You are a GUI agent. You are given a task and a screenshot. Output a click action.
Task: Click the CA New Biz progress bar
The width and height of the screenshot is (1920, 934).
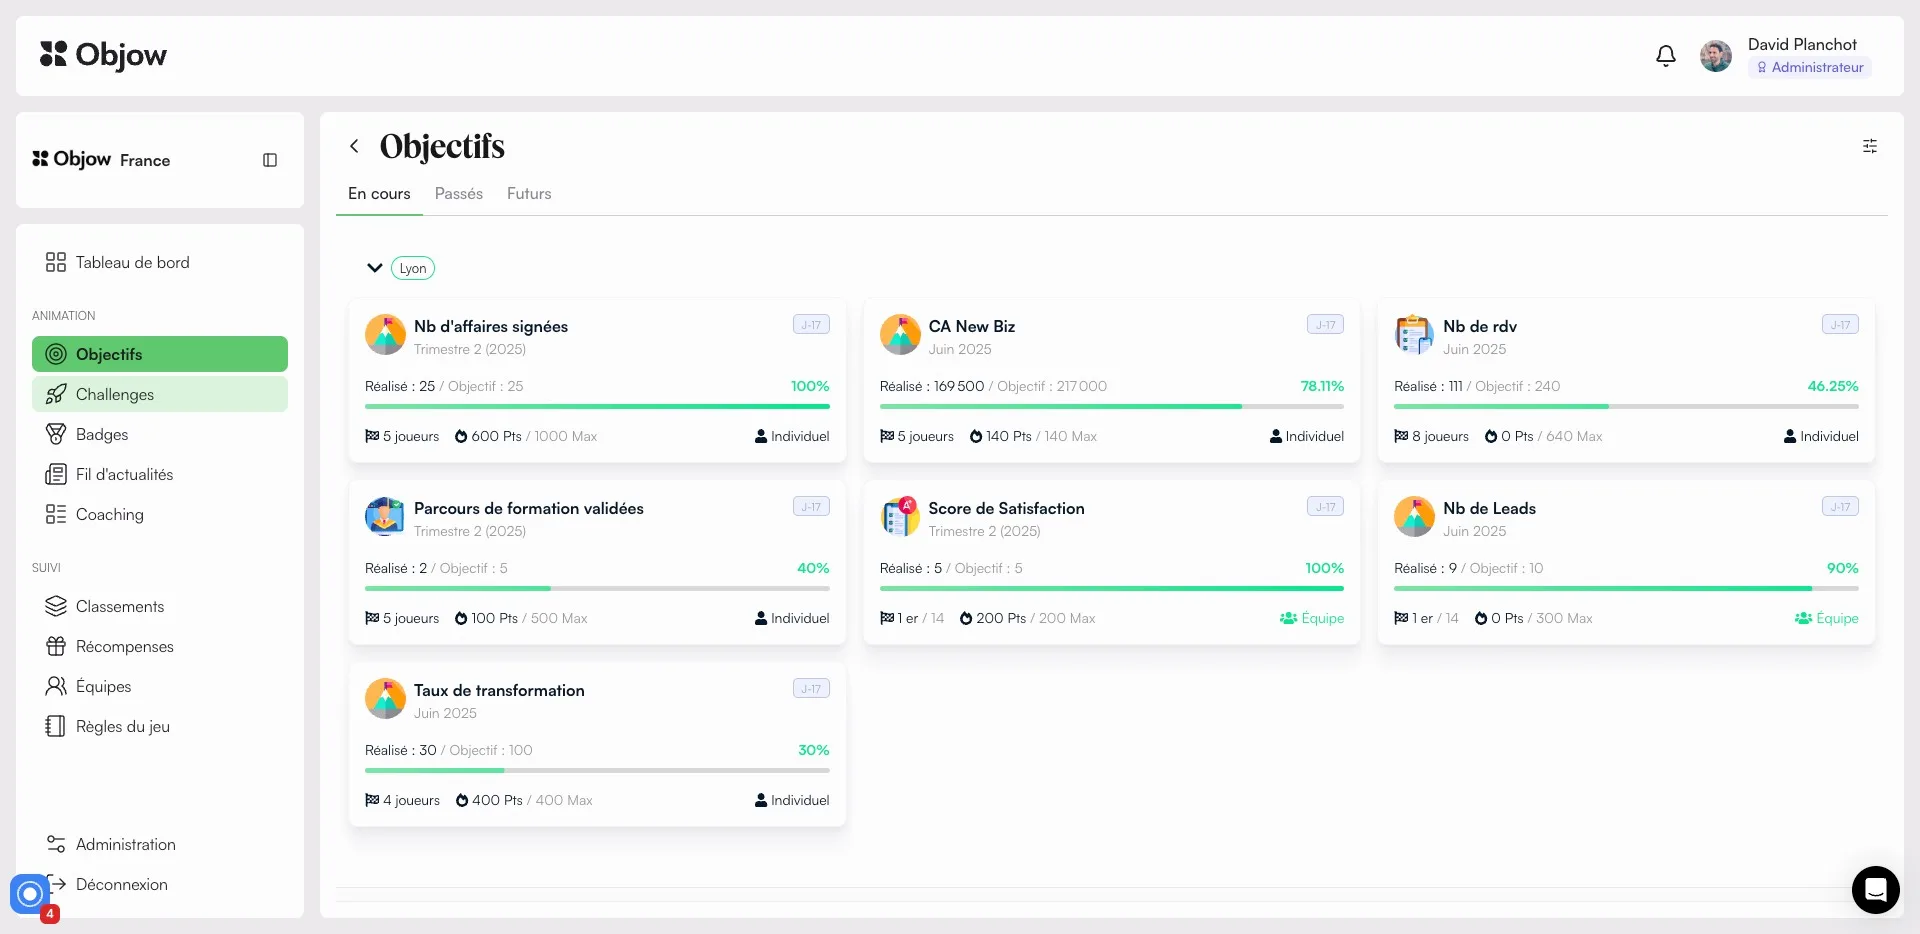pyautogui.click(x=1111, y=407)
